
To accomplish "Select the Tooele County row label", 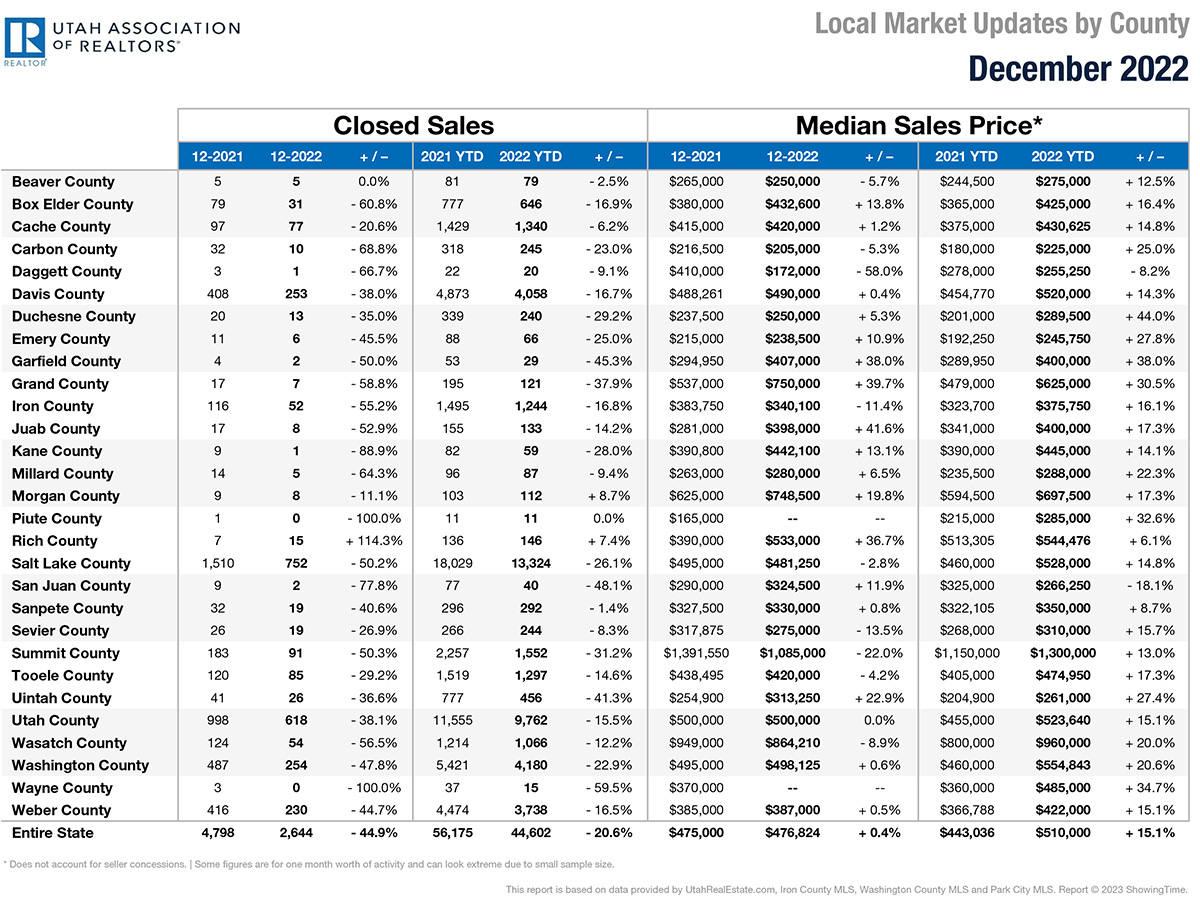I will coord(62,676).
